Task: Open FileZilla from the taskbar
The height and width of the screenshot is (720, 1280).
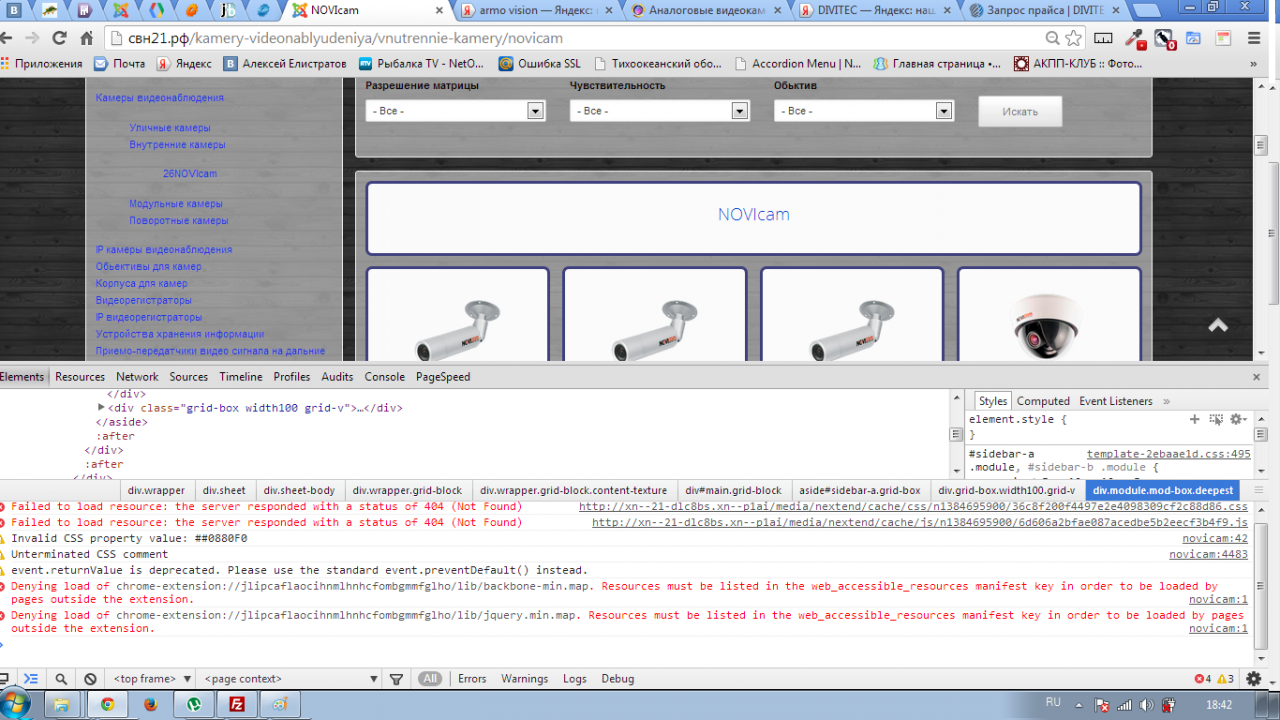Action: click(237, 704)
